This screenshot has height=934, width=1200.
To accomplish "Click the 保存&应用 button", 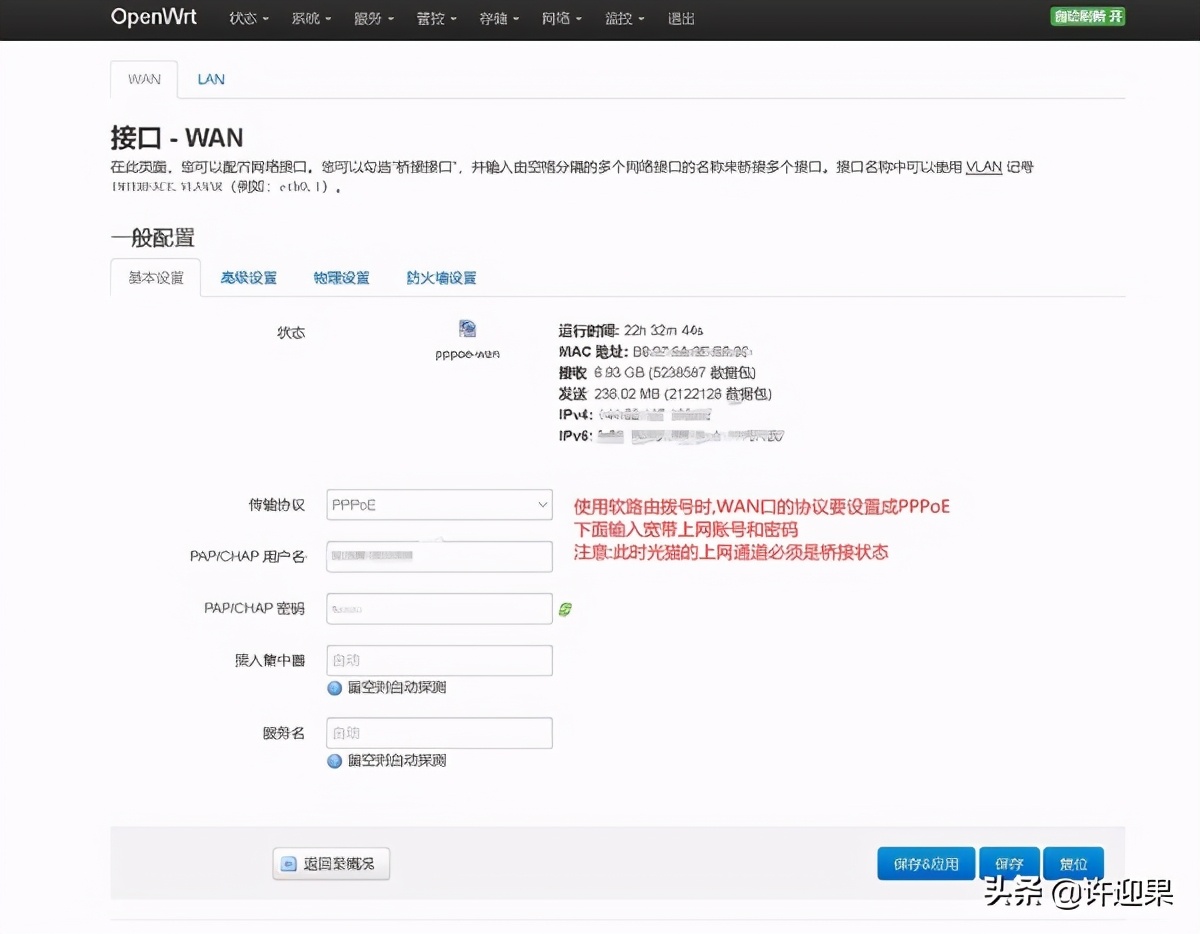I will [x=925, y=863].
